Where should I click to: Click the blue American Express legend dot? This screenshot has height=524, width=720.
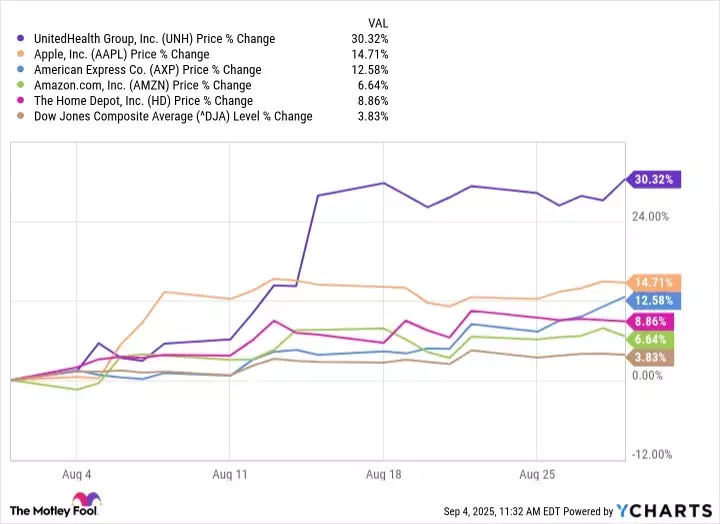pyautogui.click(x=22, y=70)
